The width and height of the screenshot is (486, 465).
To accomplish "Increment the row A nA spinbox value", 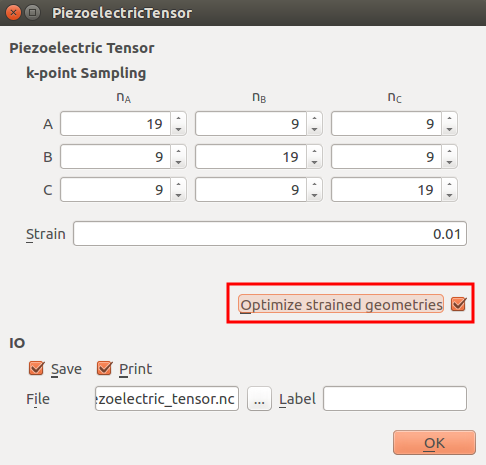I will tap(179, 118).
